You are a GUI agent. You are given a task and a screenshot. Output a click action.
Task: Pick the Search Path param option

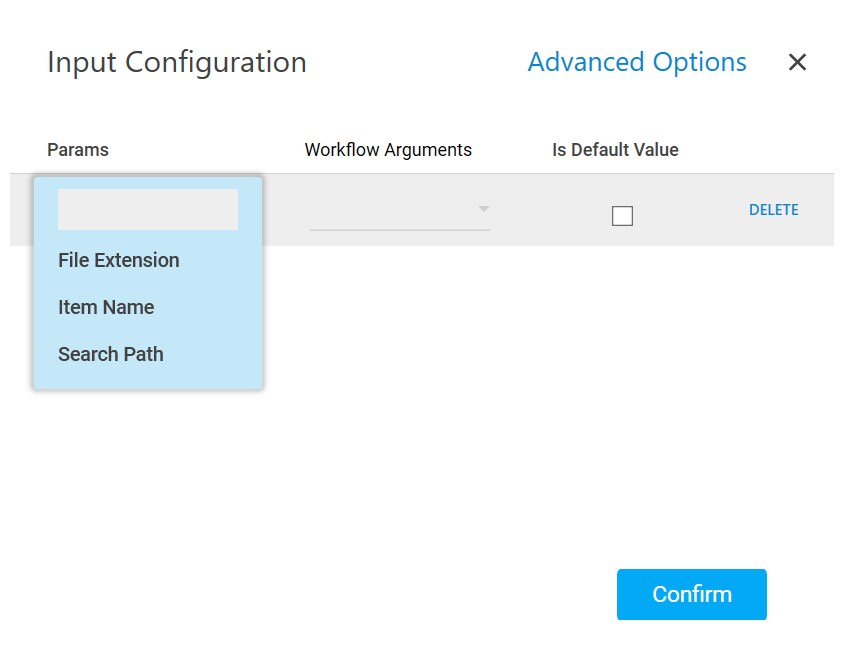click(x=111, y=354)
